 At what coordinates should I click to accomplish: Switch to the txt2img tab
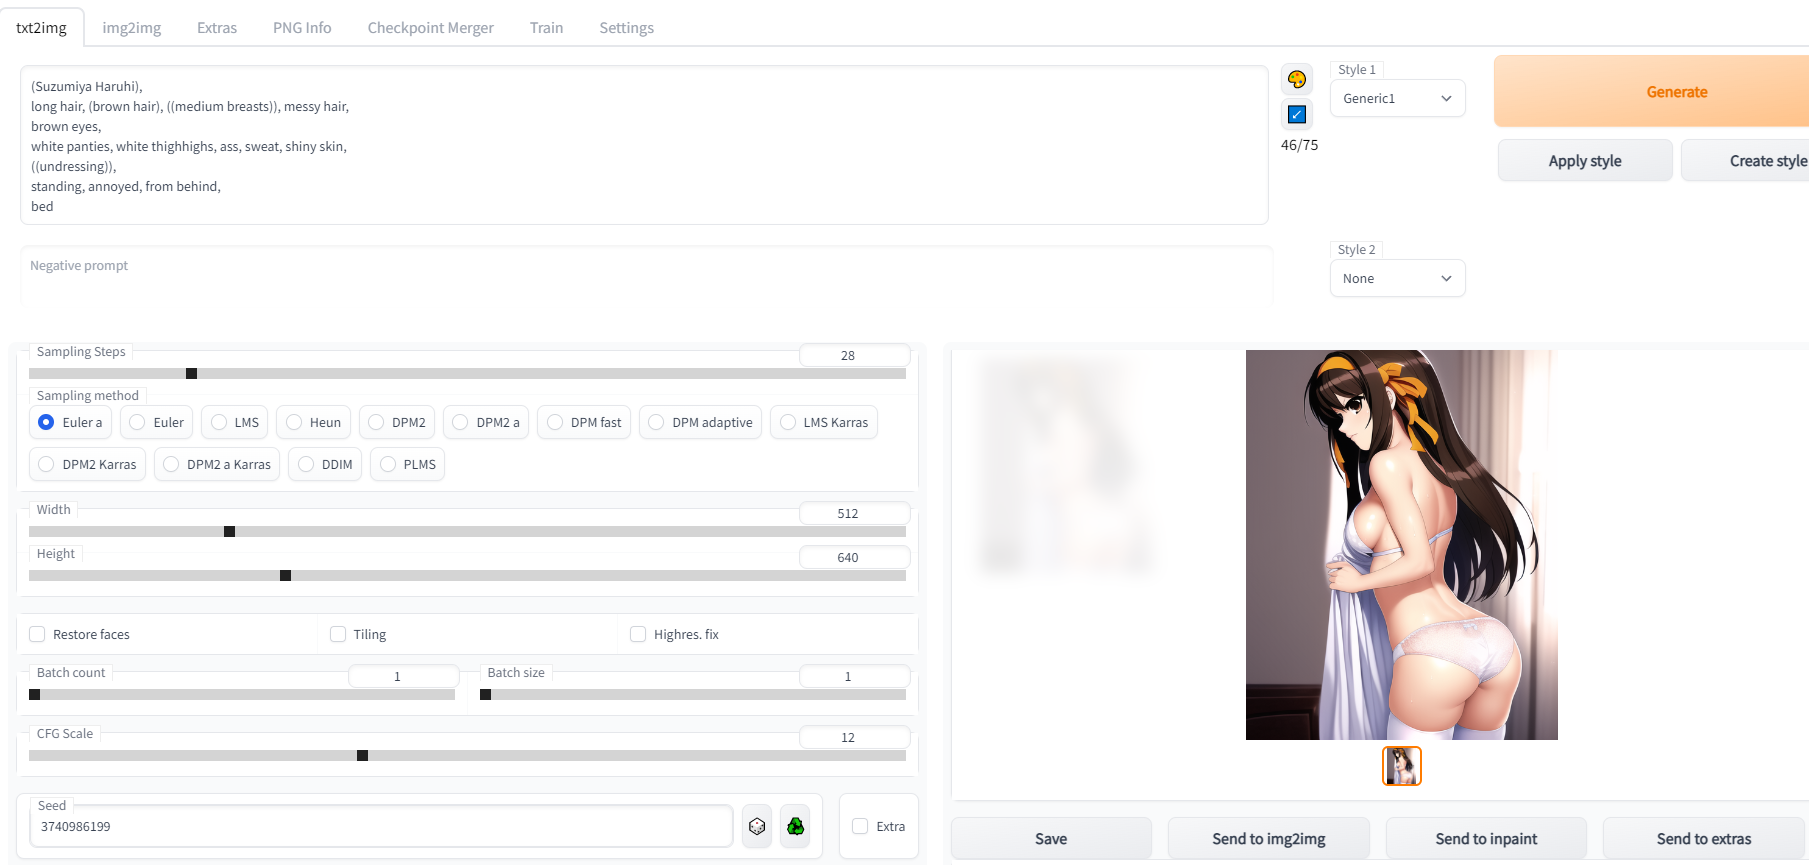(x=41, y=28)
